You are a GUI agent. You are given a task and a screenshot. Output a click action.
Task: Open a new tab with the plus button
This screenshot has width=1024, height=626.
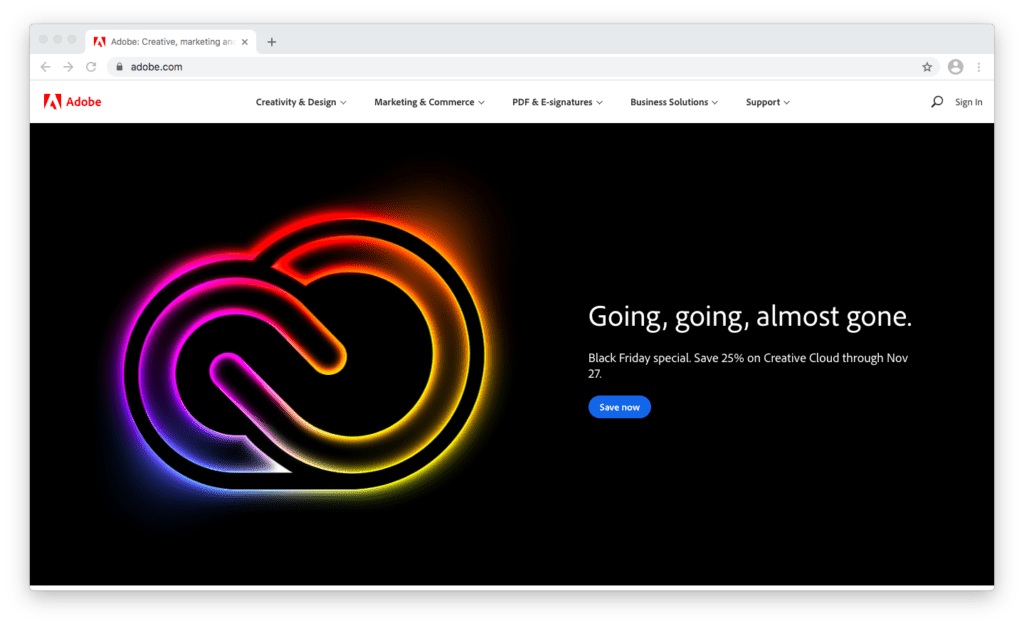pyautogui.click(x=272, y=42)
